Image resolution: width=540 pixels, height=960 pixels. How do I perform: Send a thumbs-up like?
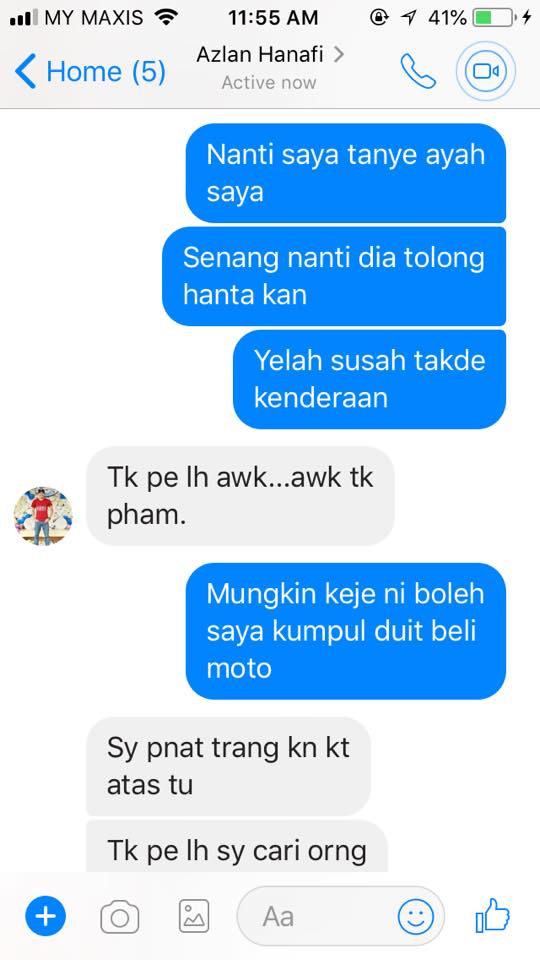493,915
